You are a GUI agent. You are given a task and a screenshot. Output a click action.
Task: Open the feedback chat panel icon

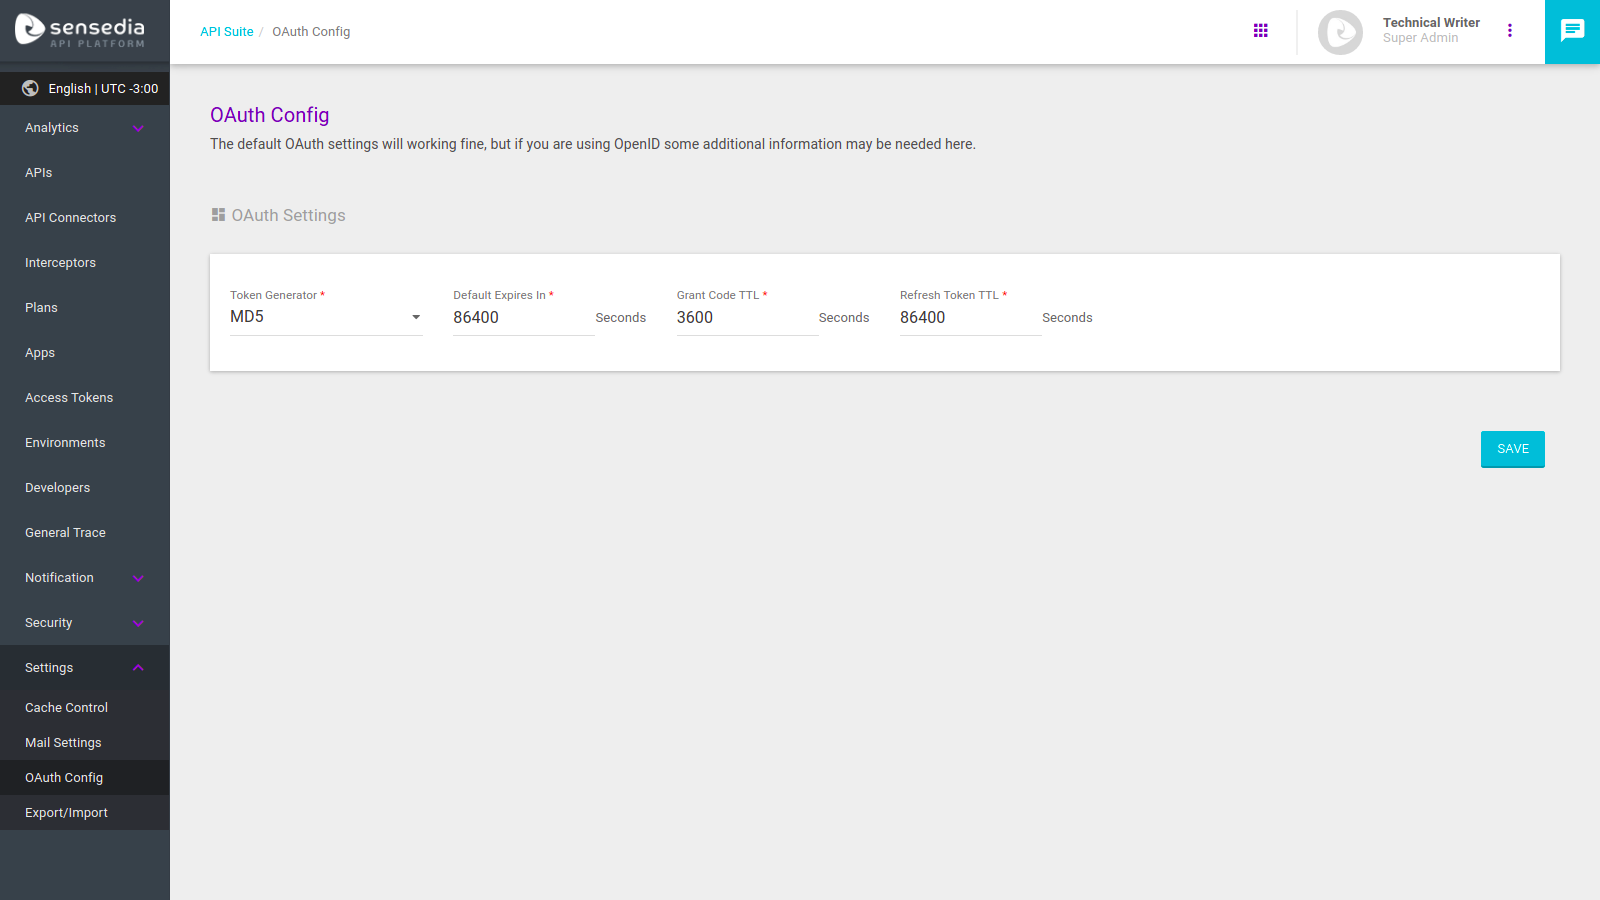1571,31
